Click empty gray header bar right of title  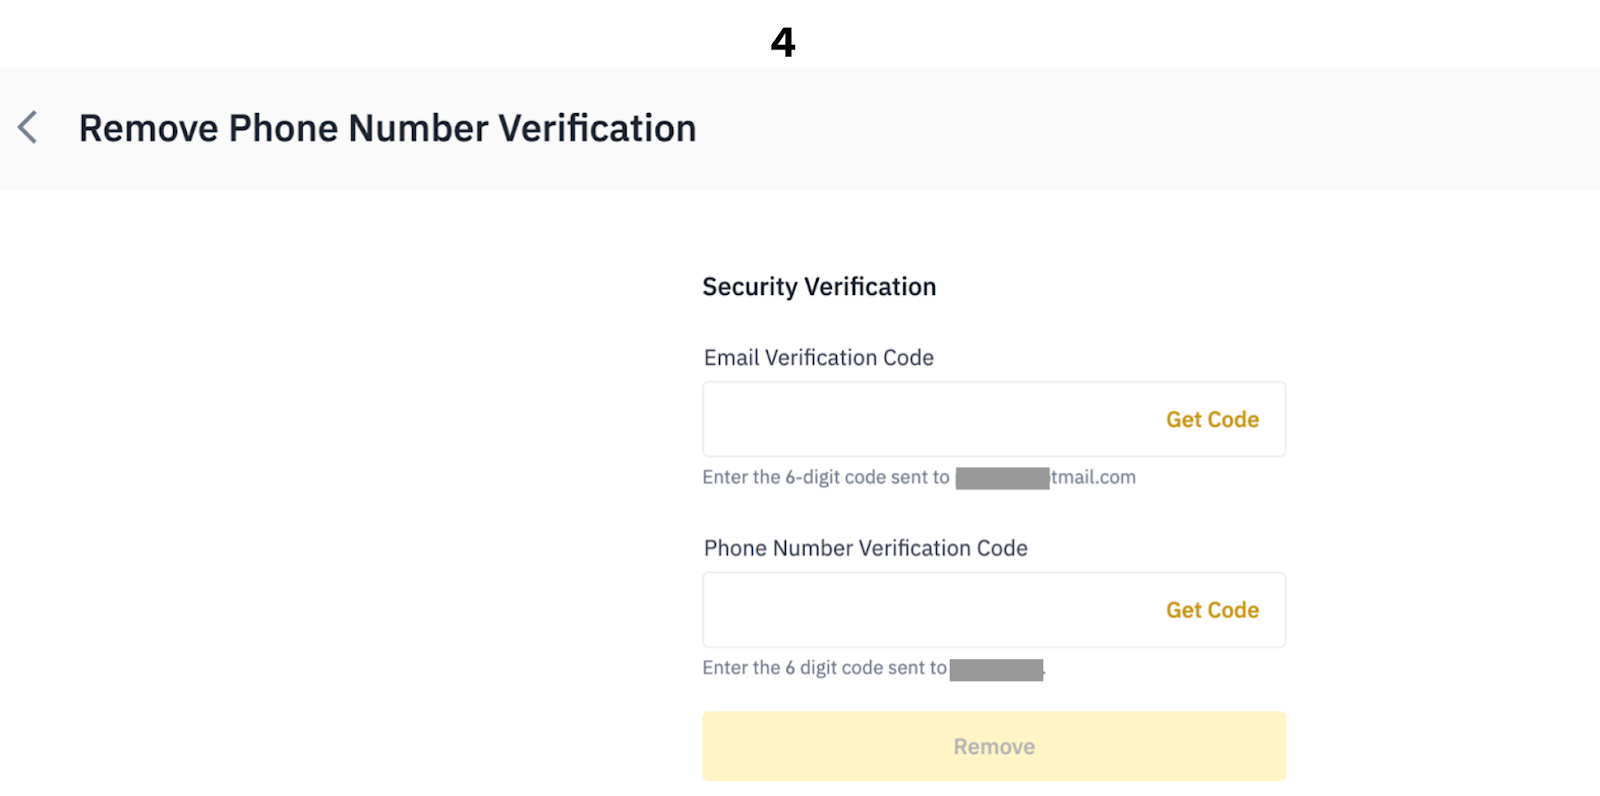click(1150, 129)
